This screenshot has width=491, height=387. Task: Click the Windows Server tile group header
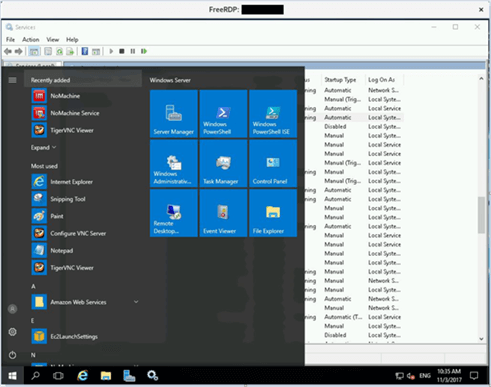click(170, 80)
